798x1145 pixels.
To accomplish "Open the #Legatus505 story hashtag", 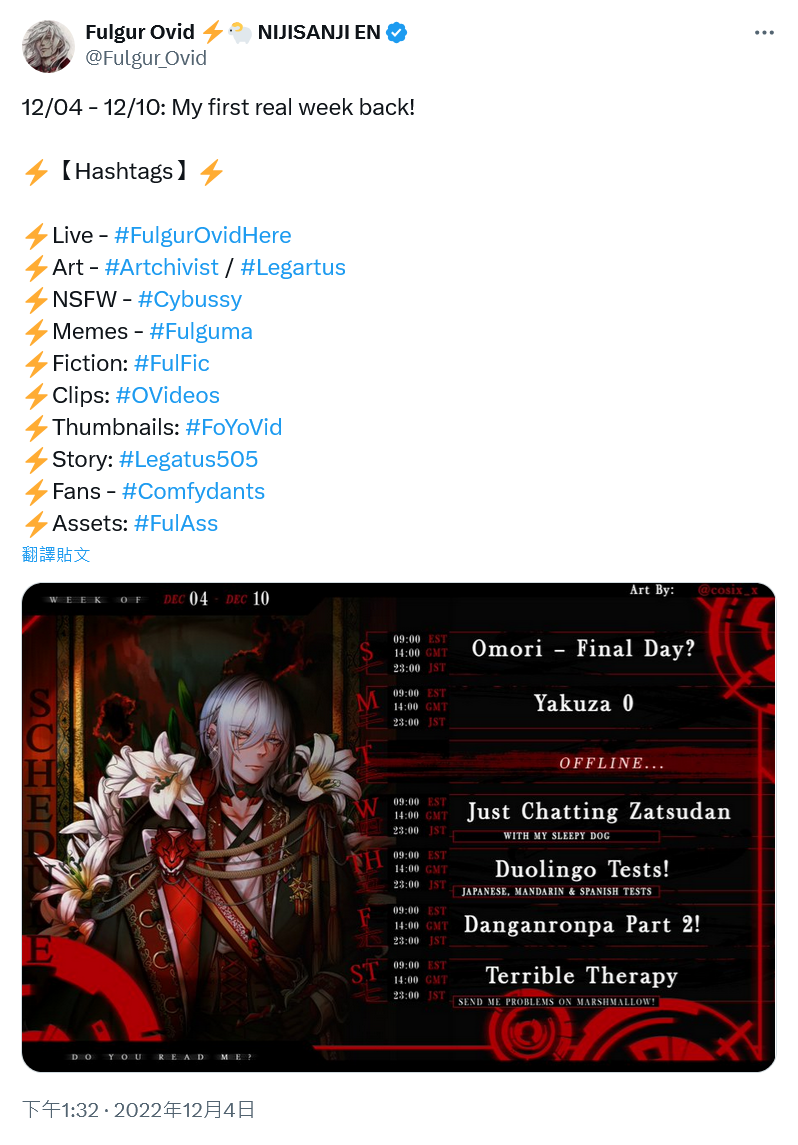I will 188,459.
